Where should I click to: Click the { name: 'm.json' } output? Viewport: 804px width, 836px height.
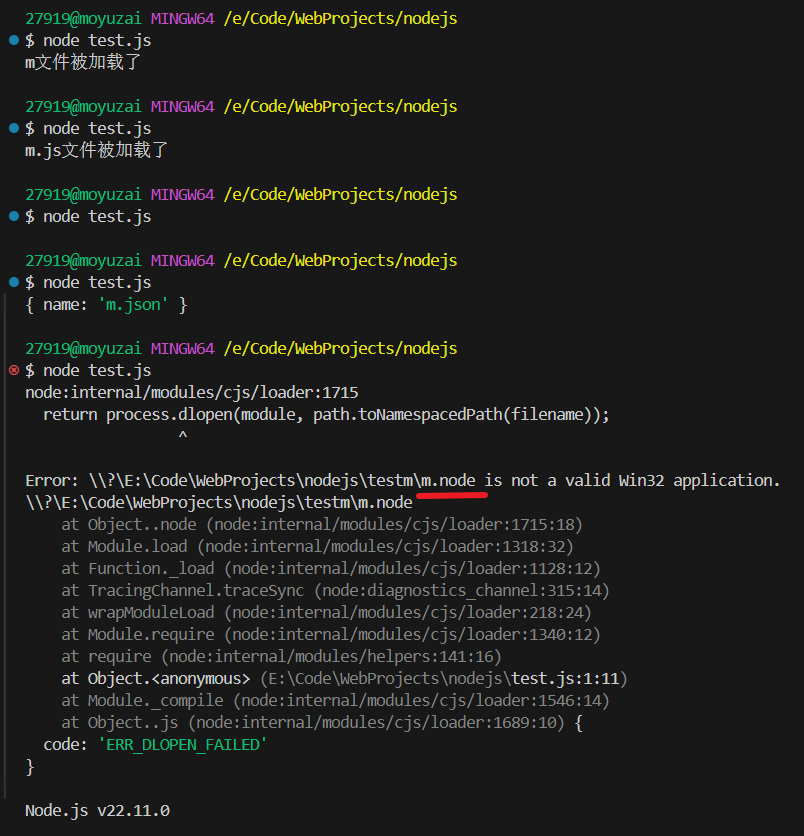[106, 304]
